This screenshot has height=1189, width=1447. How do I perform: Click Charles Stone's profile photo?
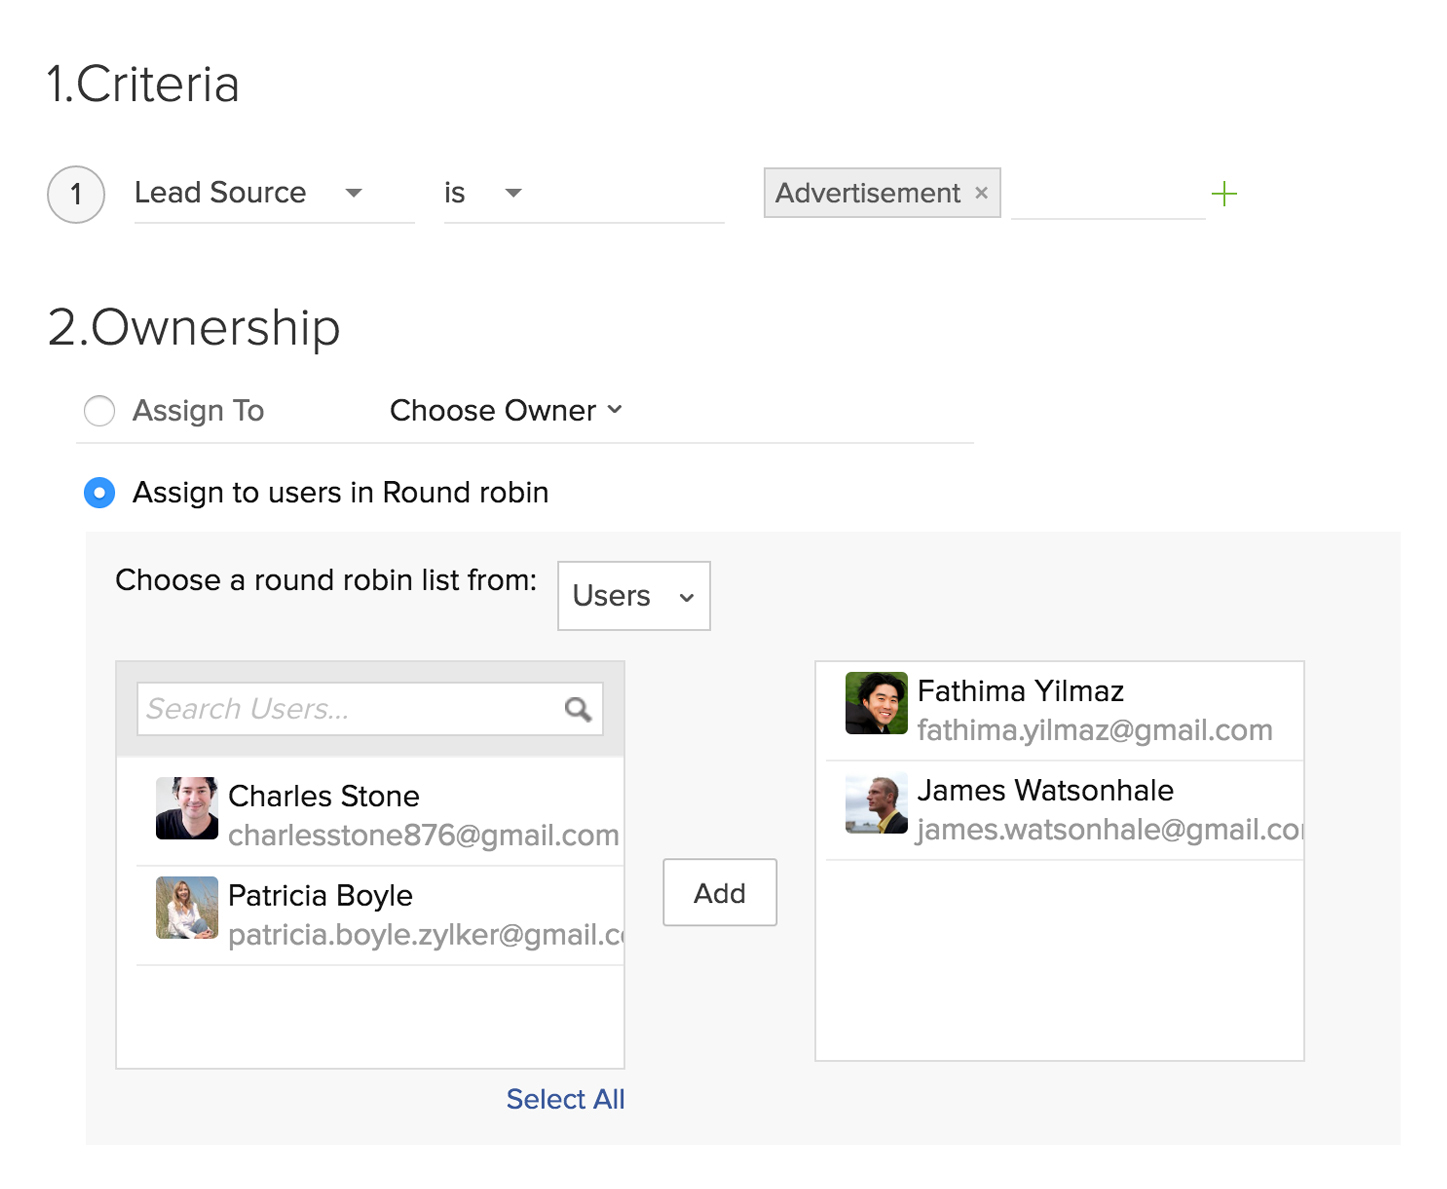point(187,808)
